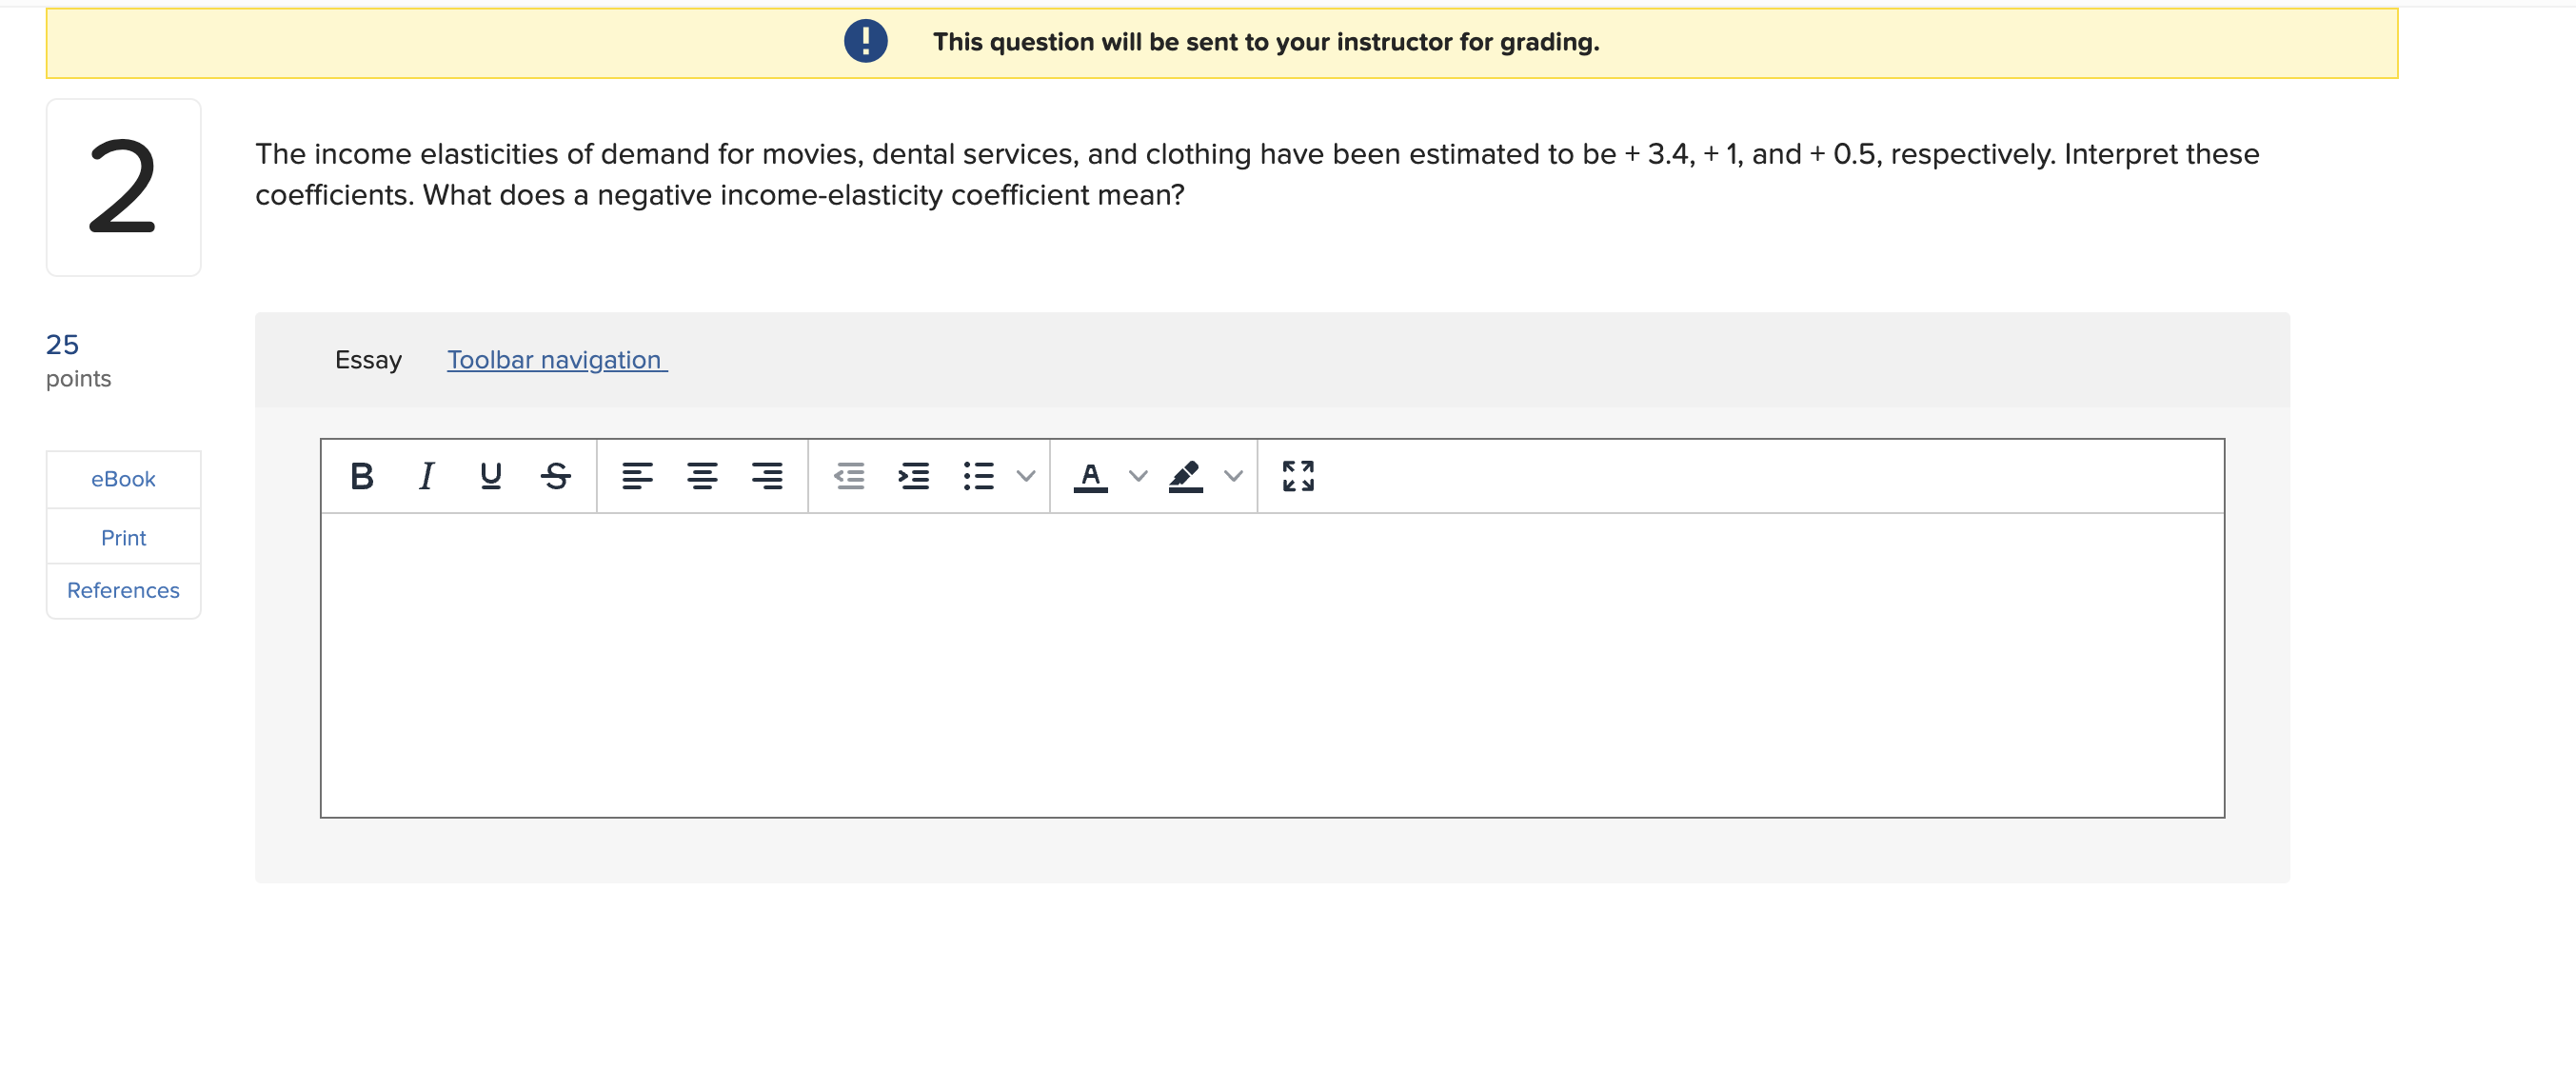Viewport: 2576px width, 1089px height.
Task: Toggle underline formatting
Action: (x=491, y=476)
